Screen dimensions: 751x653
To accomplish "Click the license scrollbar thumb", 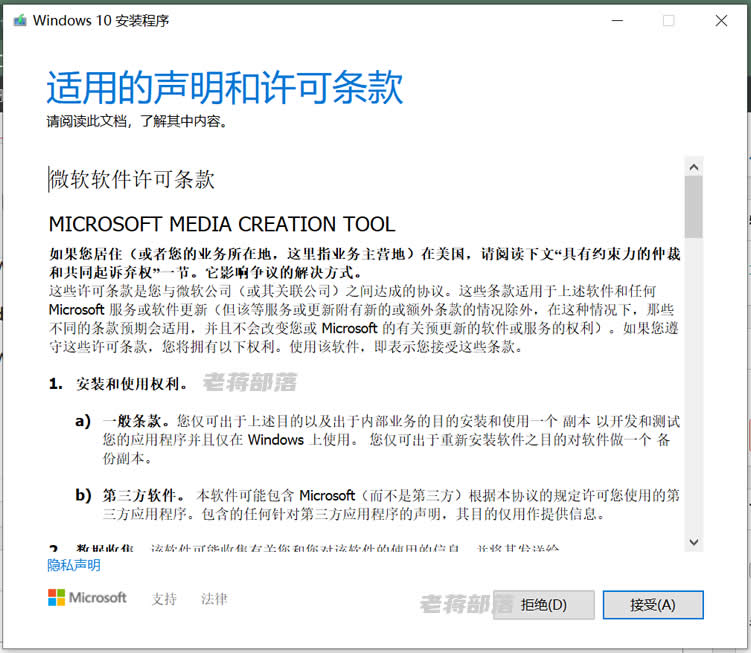I will [x=694, y=207].
